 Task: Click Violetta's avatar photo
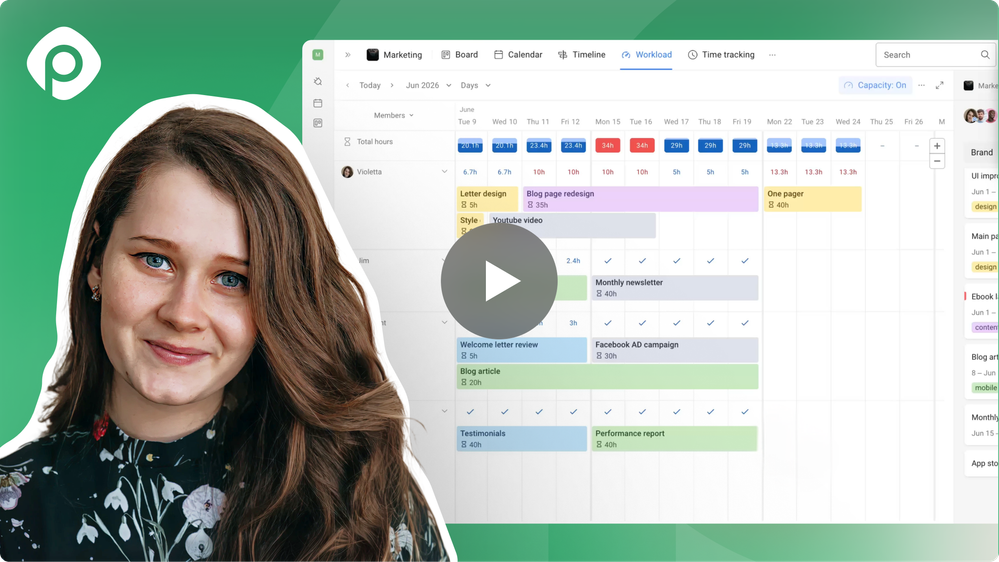pyautogui.click(x=347, y=172)
